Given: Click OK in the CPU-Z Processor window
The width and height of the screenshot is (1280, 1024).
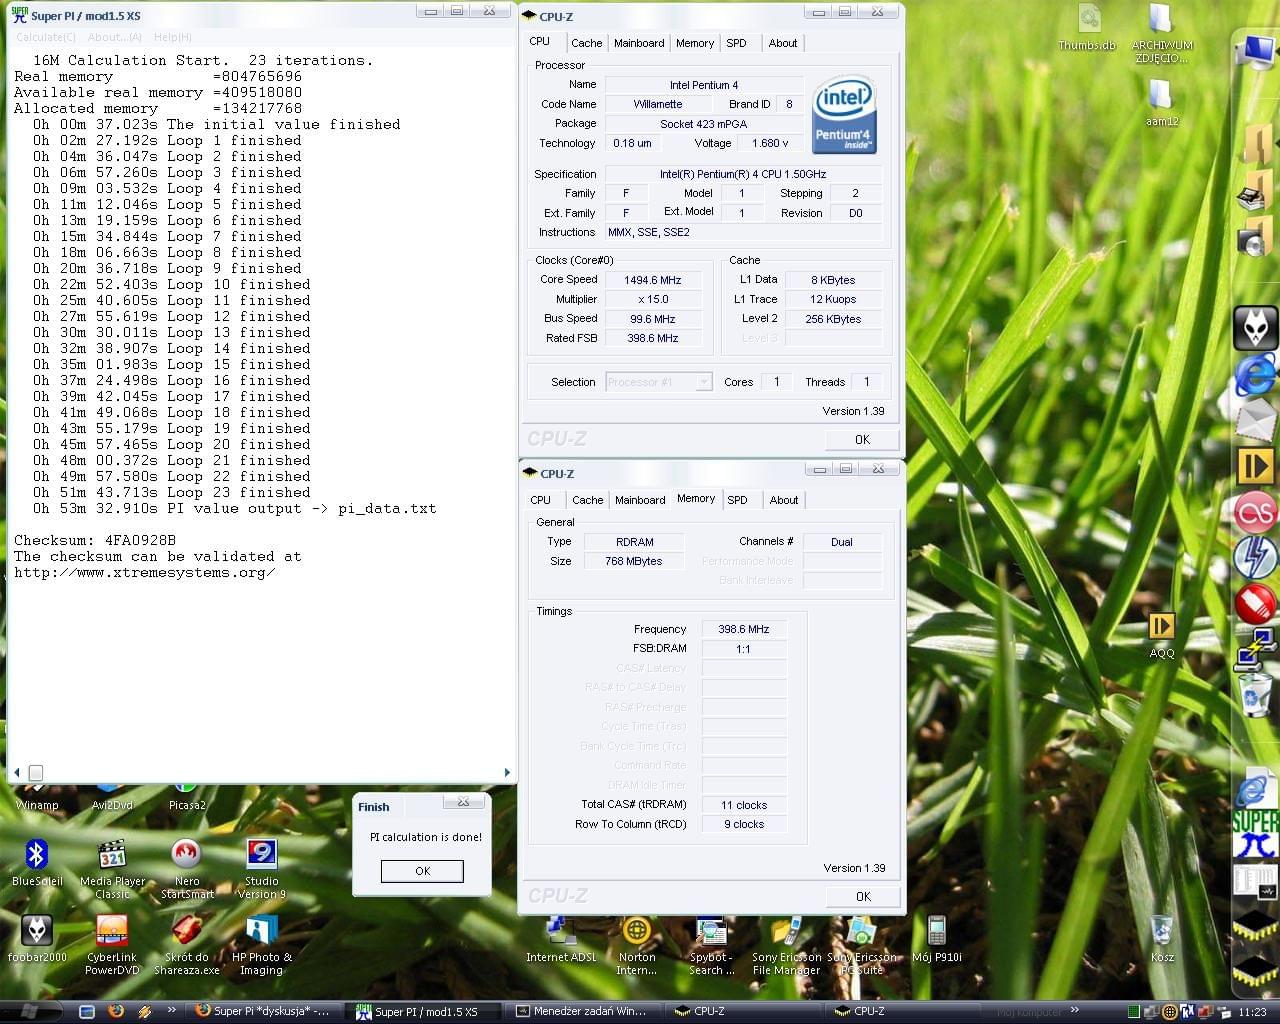Looking at the screenshot, I should tap(862, 439).
